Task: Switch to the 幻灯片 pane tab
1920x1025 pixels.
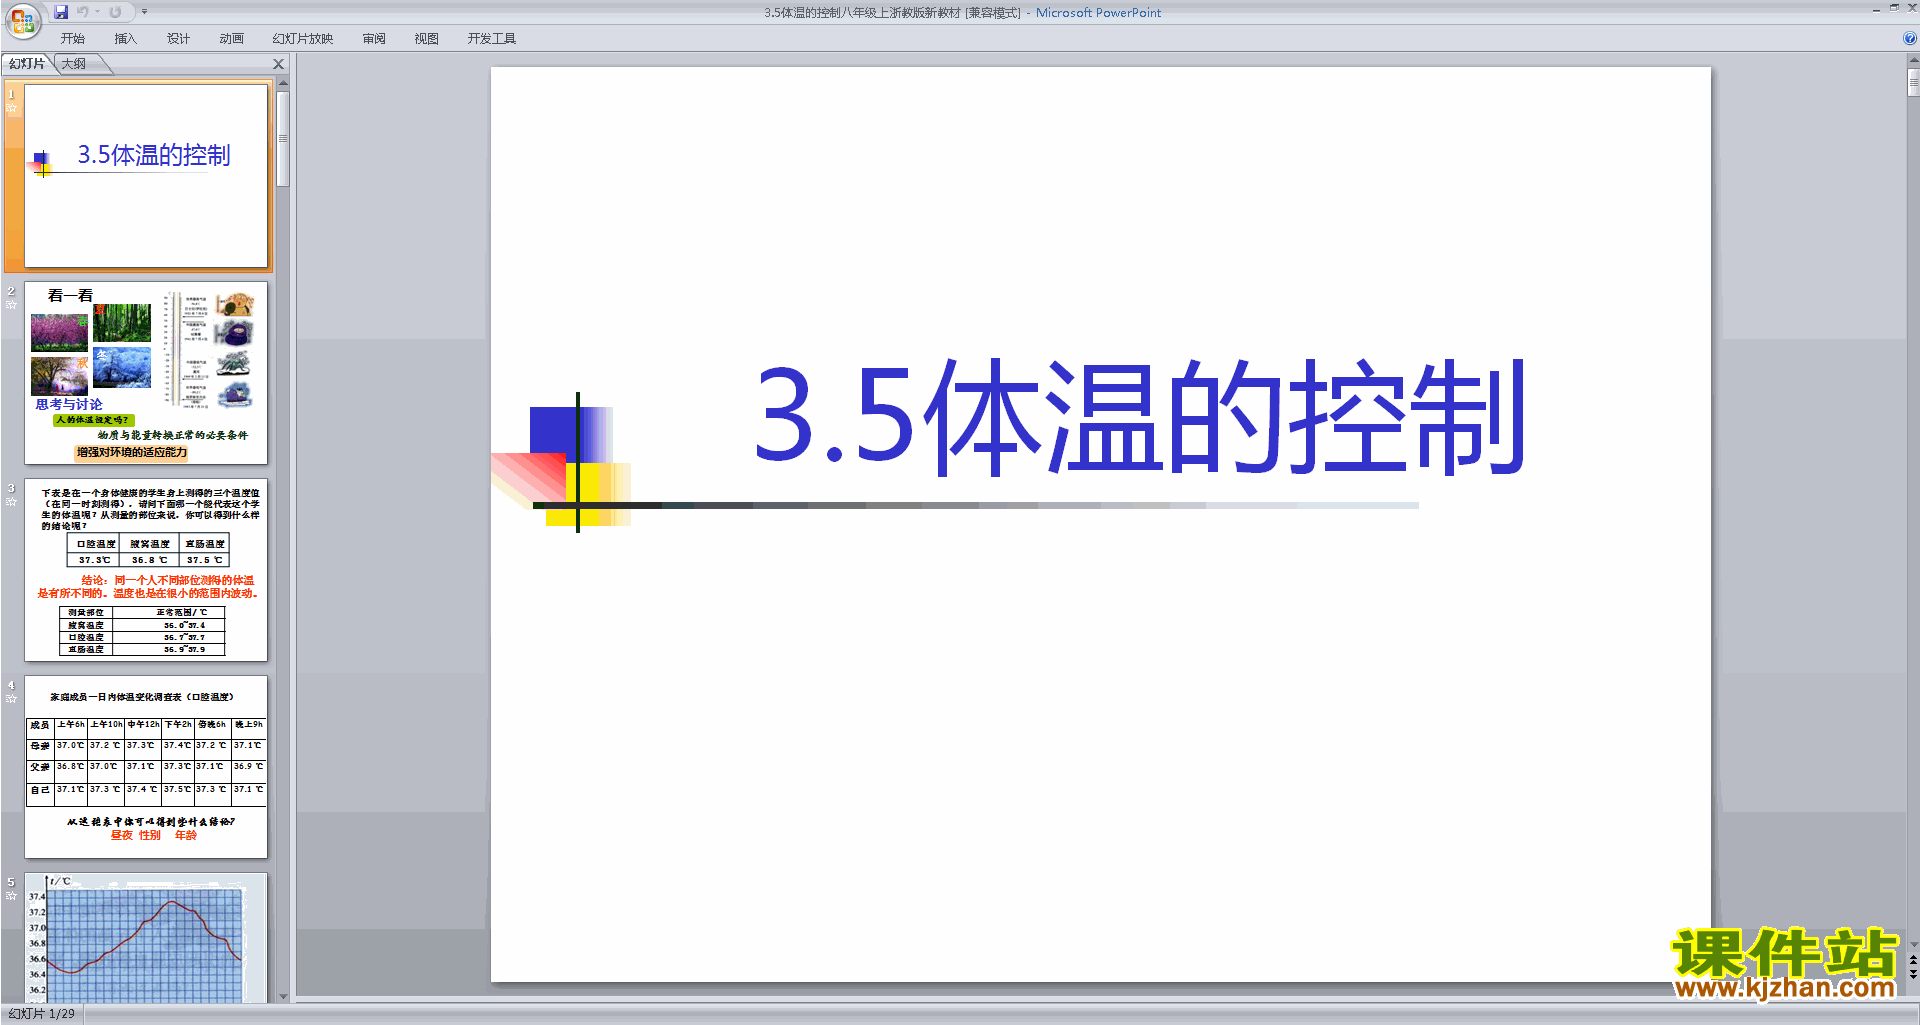Action: tap(27, 64)
